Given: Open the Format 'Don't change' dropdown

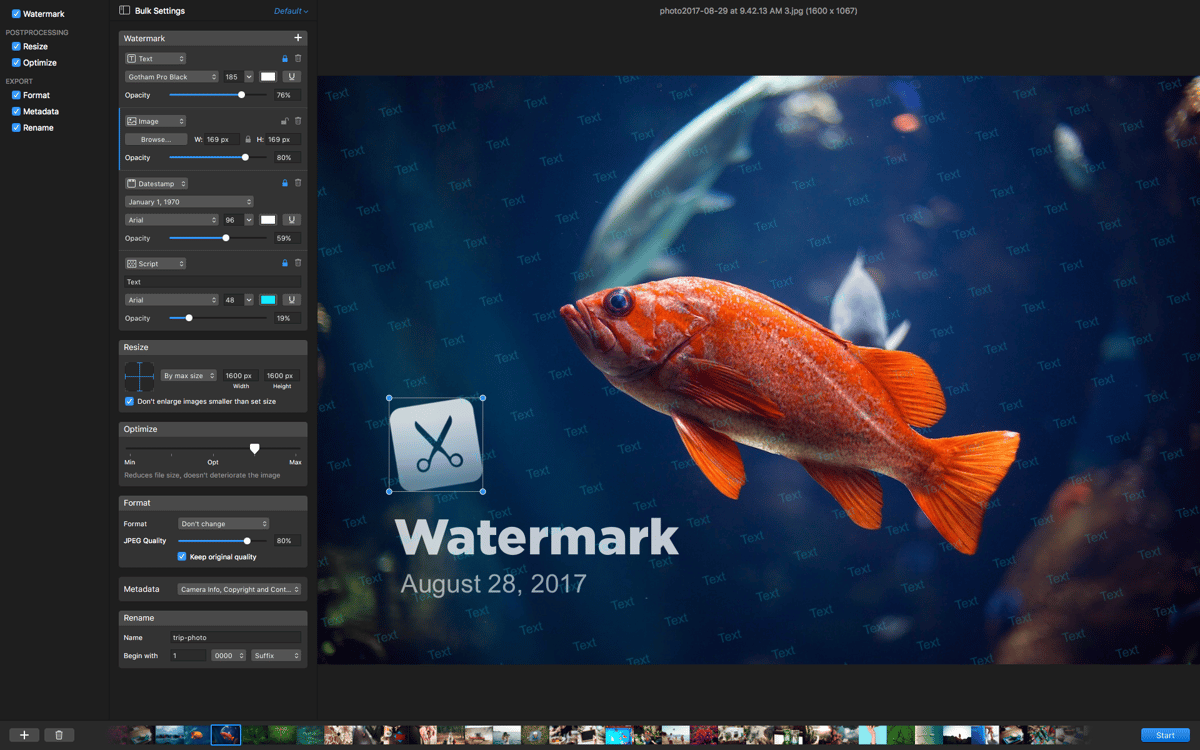Looking at the screenshot, I should (222, 523).
